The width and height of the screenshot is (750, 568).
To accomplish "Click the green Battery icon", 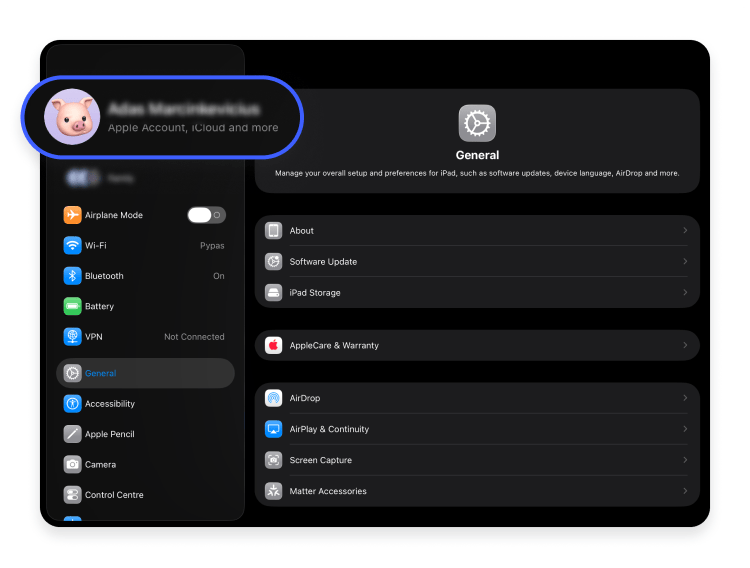I will [x=72, y=306].
